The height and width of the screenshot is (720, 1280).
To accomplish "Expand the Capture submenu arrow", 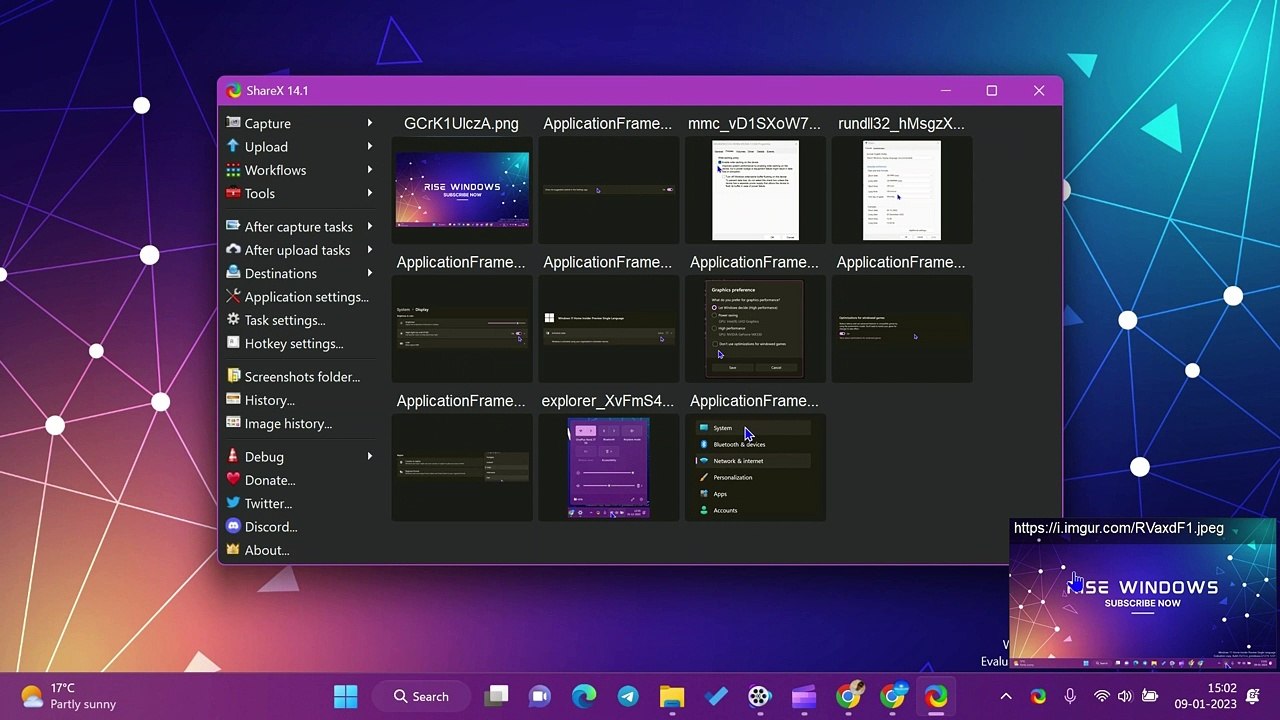I will (x=370, y=123).
